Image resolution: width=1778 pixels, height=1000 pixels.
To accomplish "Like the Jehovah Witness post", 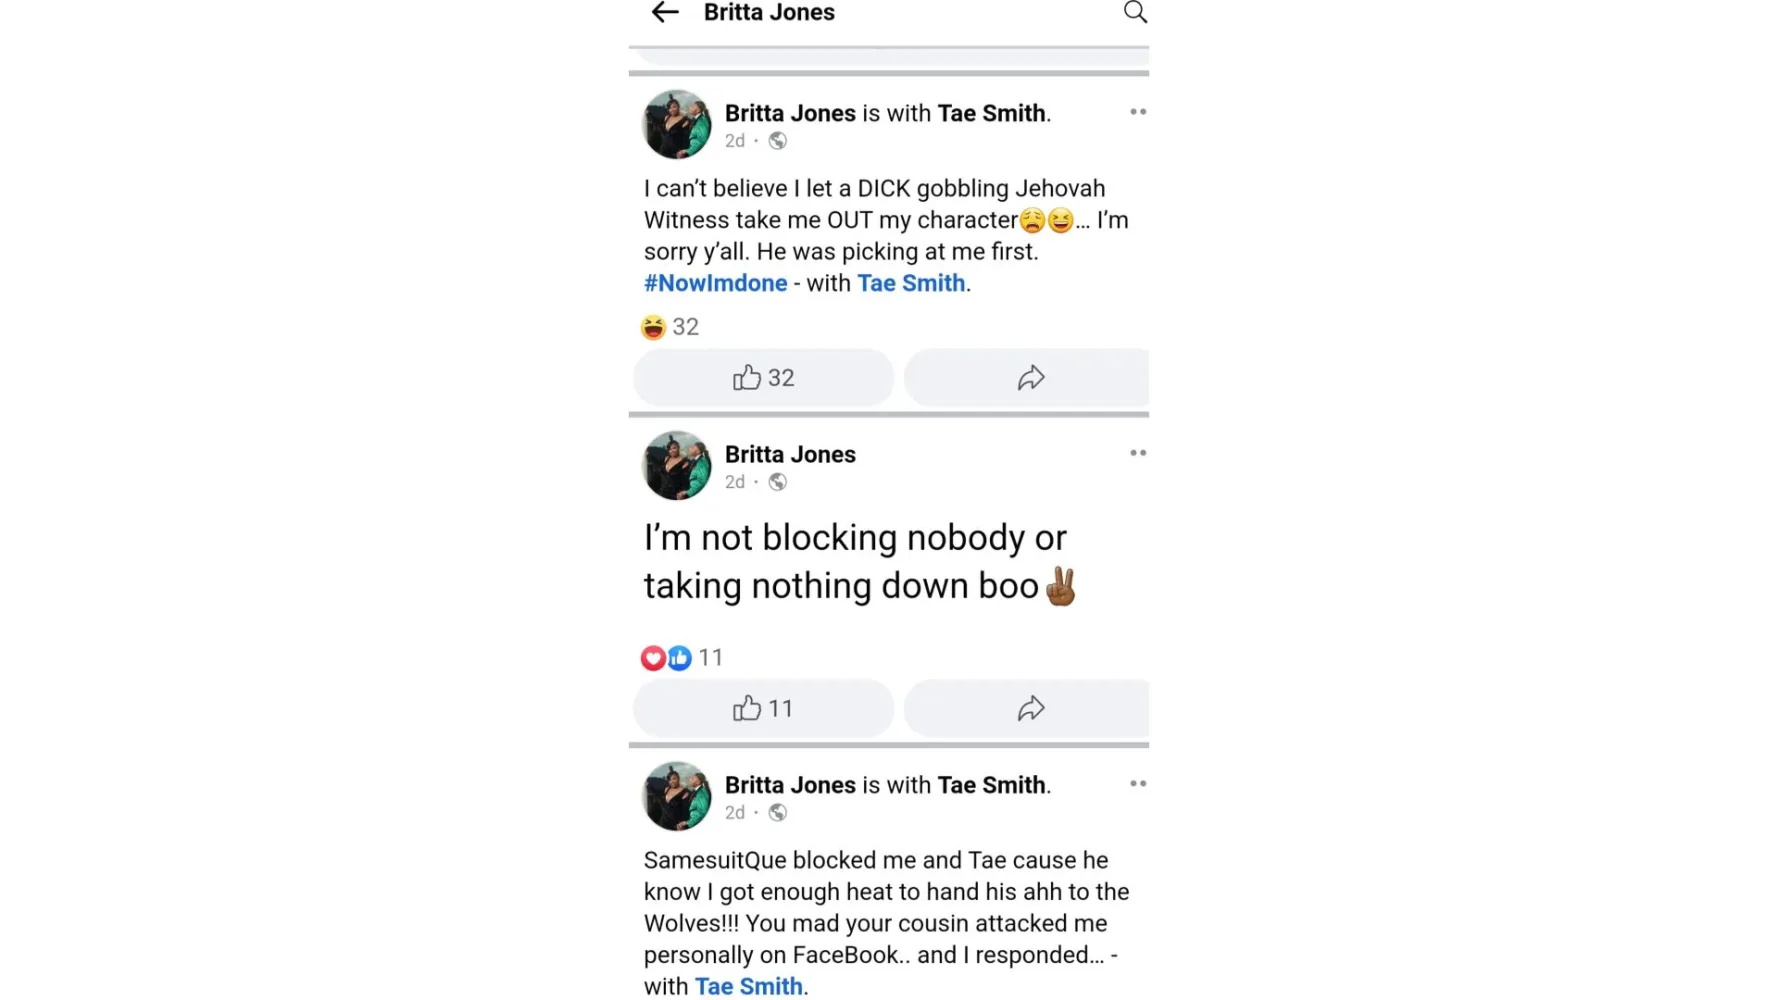I will click(763, 378).
